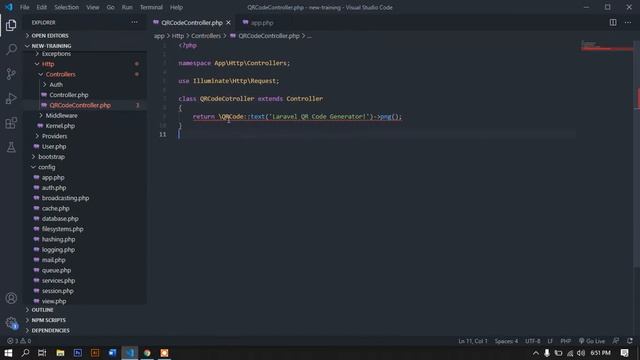Show hidden tray icons chevron

pyautogui.click(x=536, y=353)
